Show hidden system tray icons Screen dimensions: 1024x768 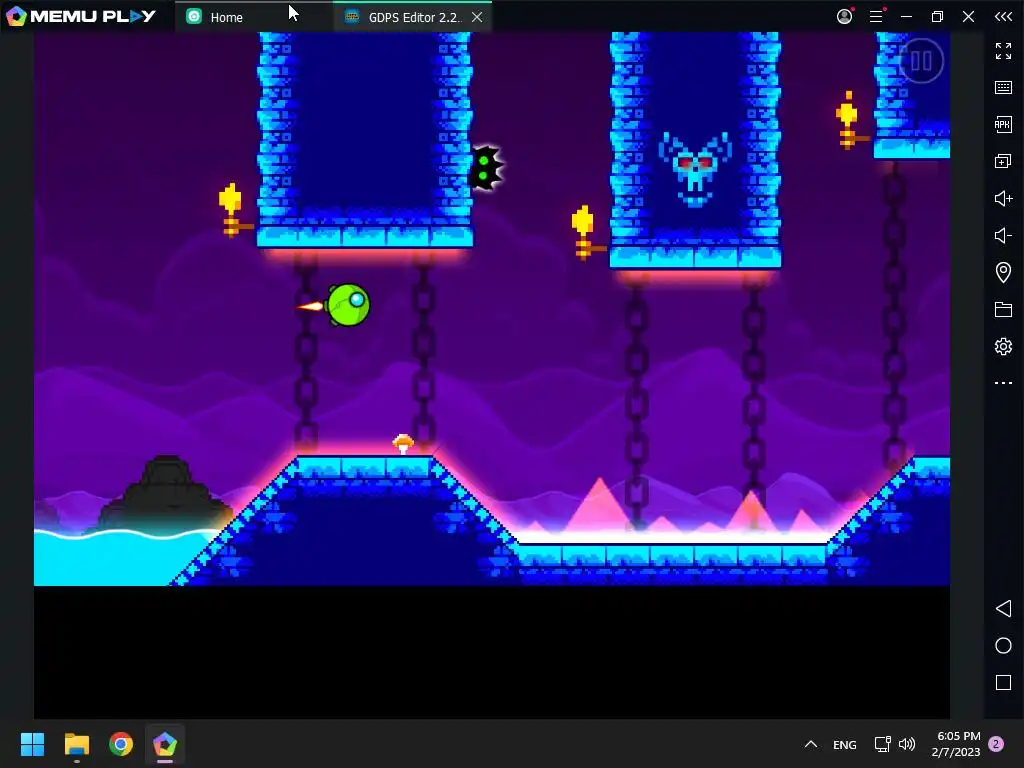(x=810, y=744)
